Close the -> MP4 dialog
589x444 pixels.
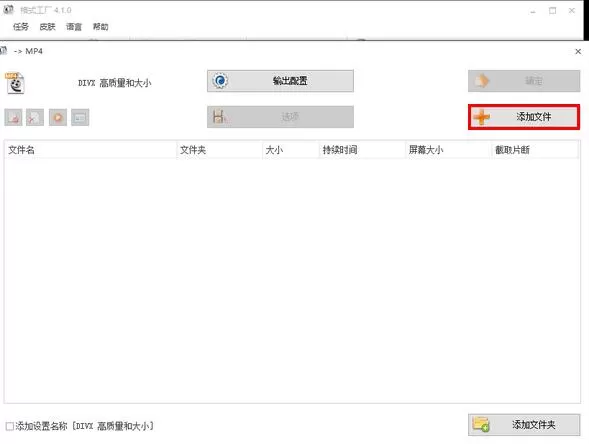(578, 51)
